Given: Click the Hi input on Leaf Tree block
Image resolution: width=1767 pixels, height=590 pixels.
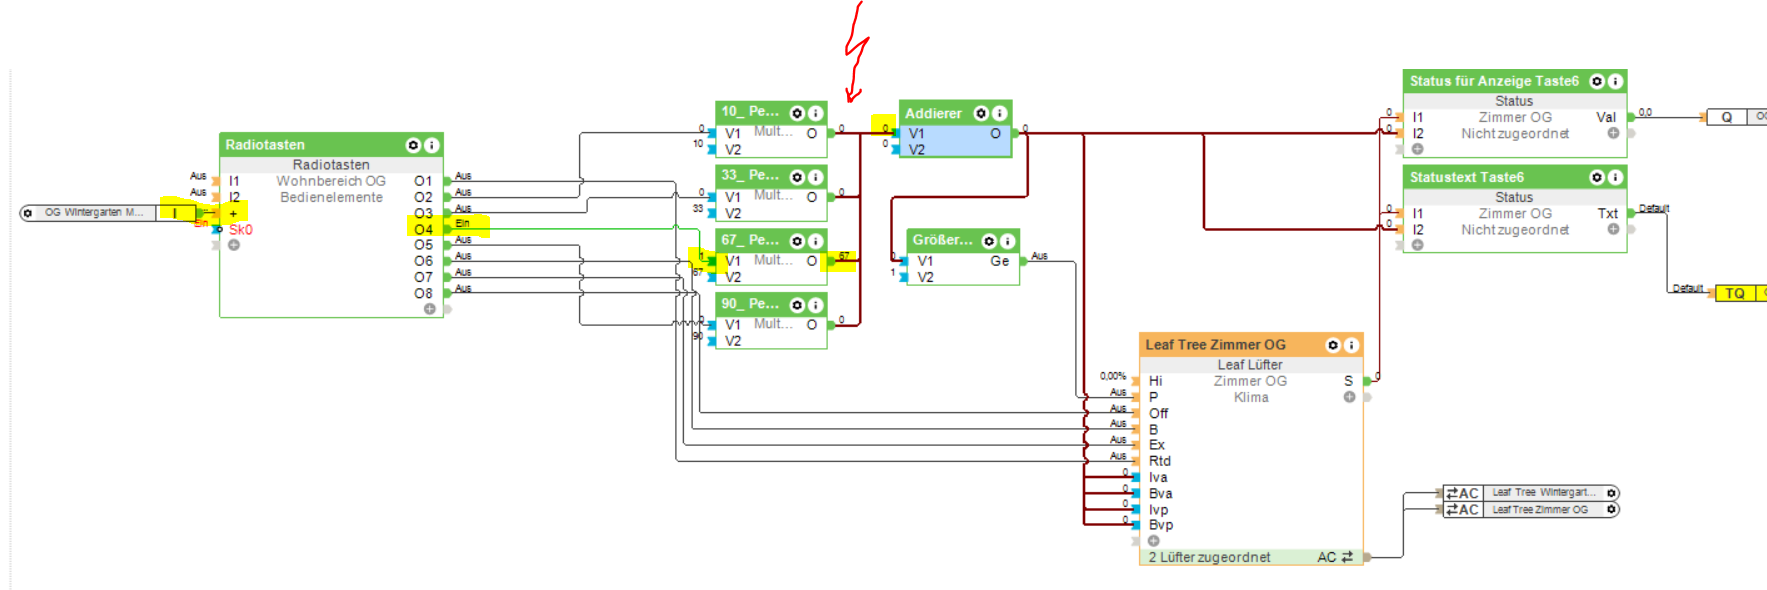Looking at the screenshot, I should (x=1155, y=381).
